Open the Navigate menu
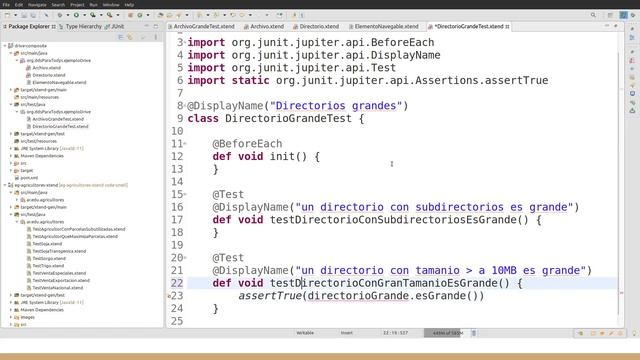 (37, 5)
